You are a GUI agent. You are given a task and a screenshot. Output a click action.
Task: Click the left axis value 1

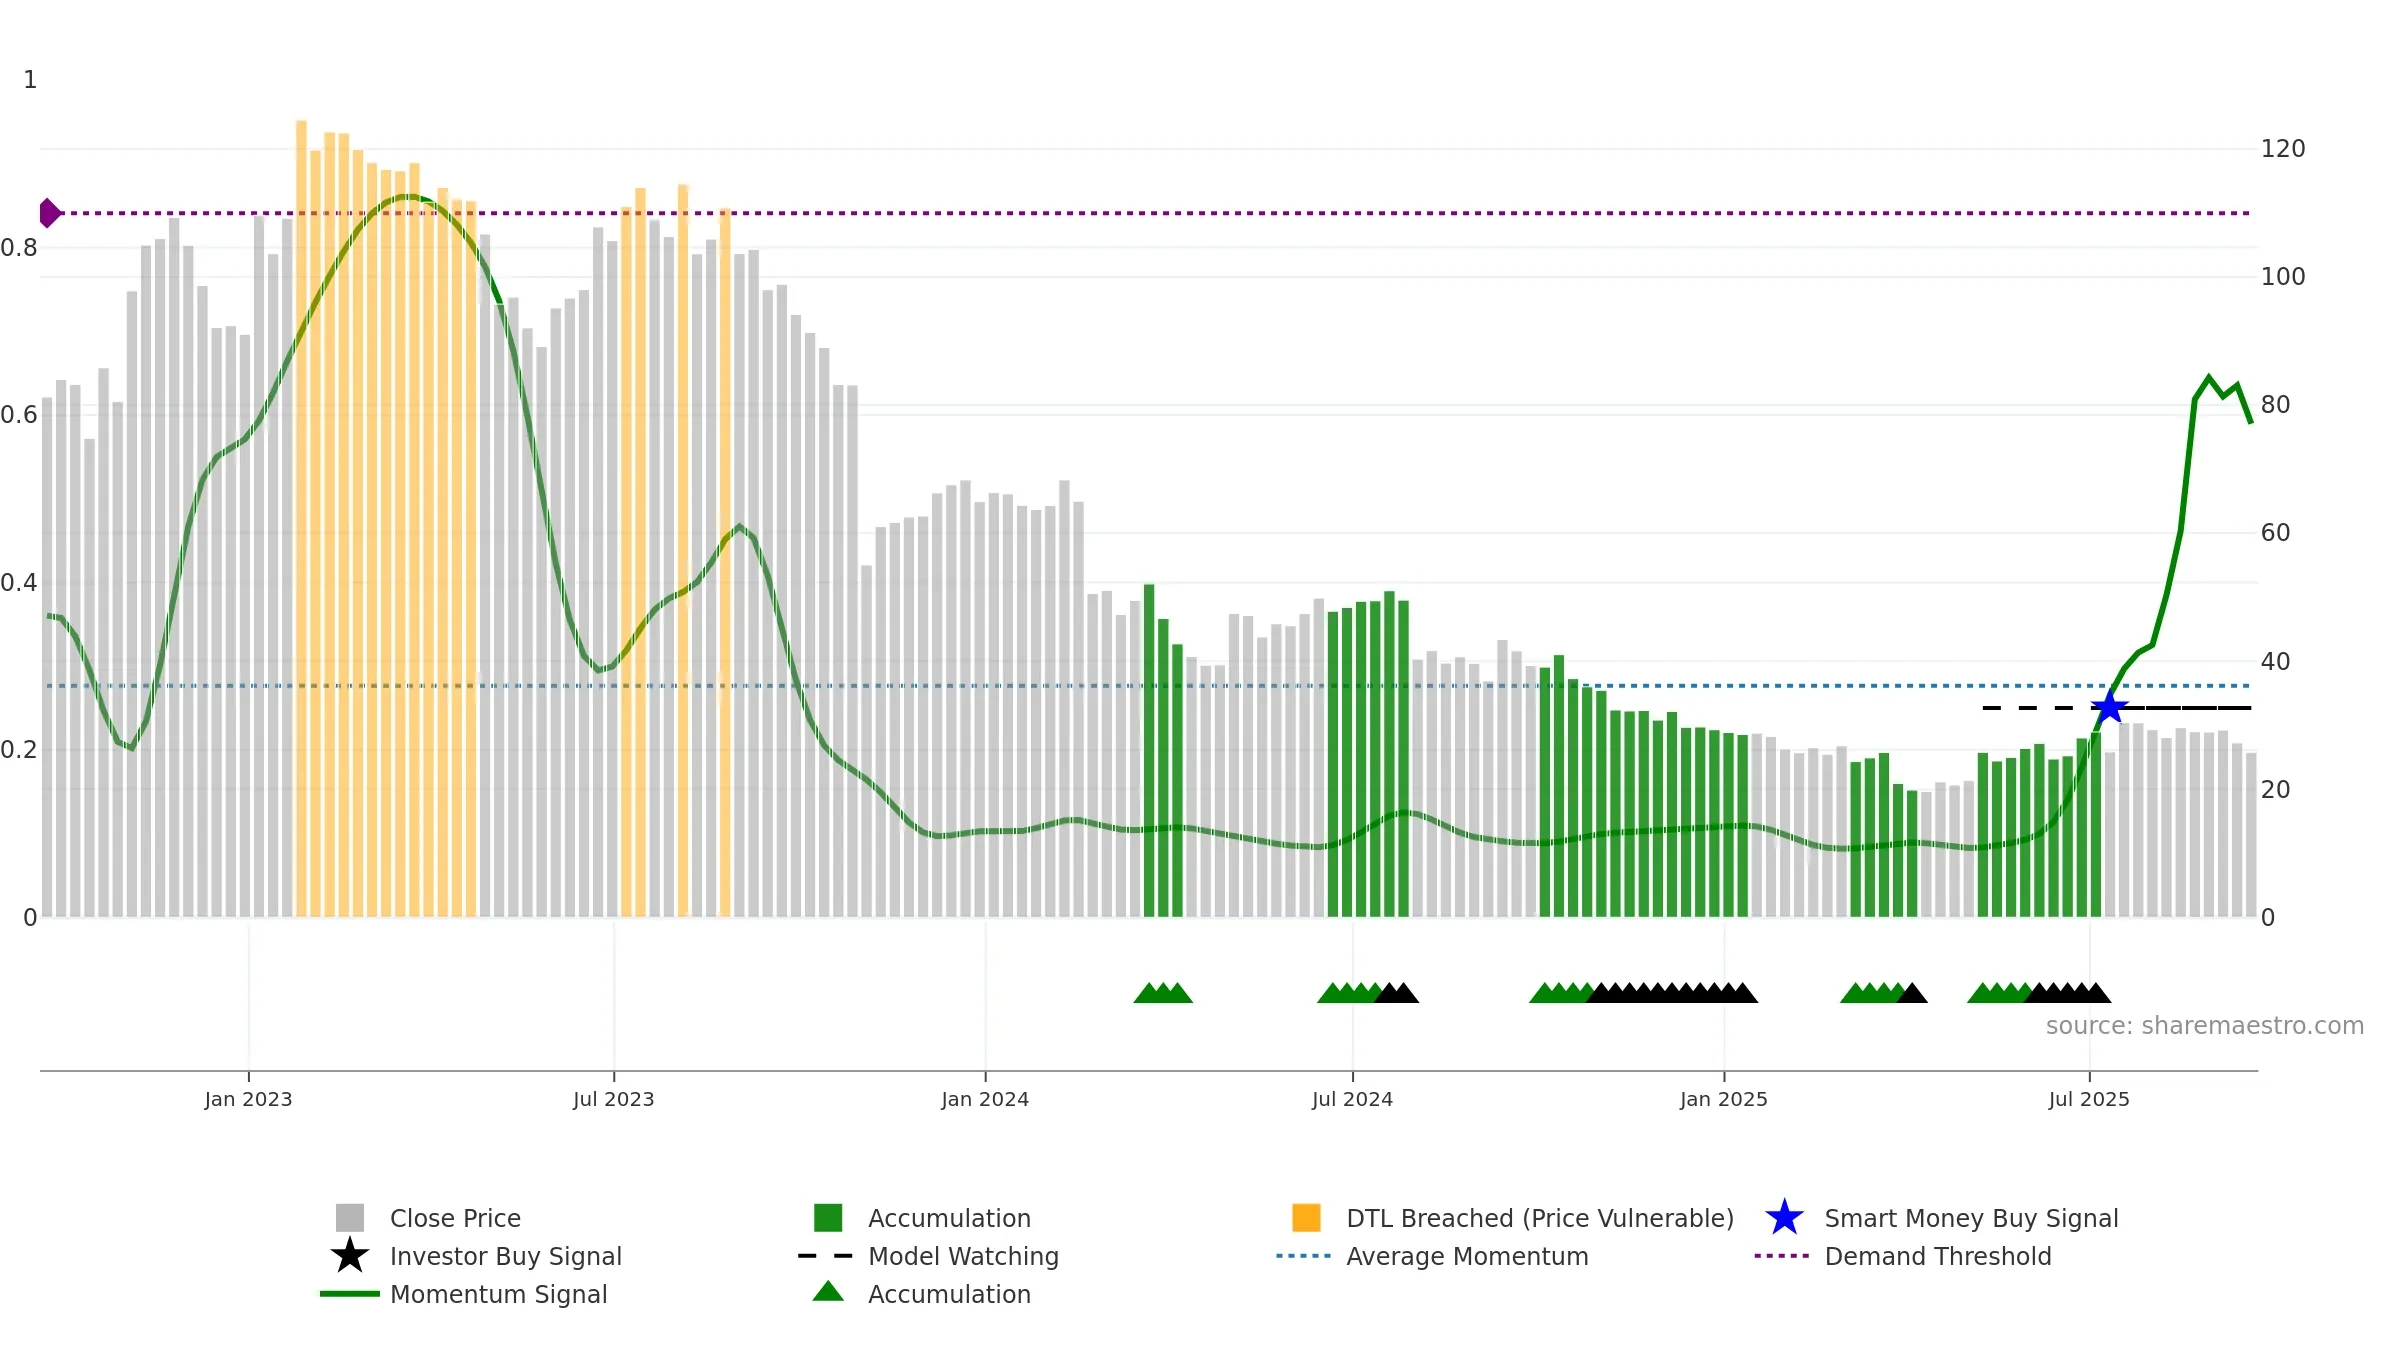[x=30, y=80]
